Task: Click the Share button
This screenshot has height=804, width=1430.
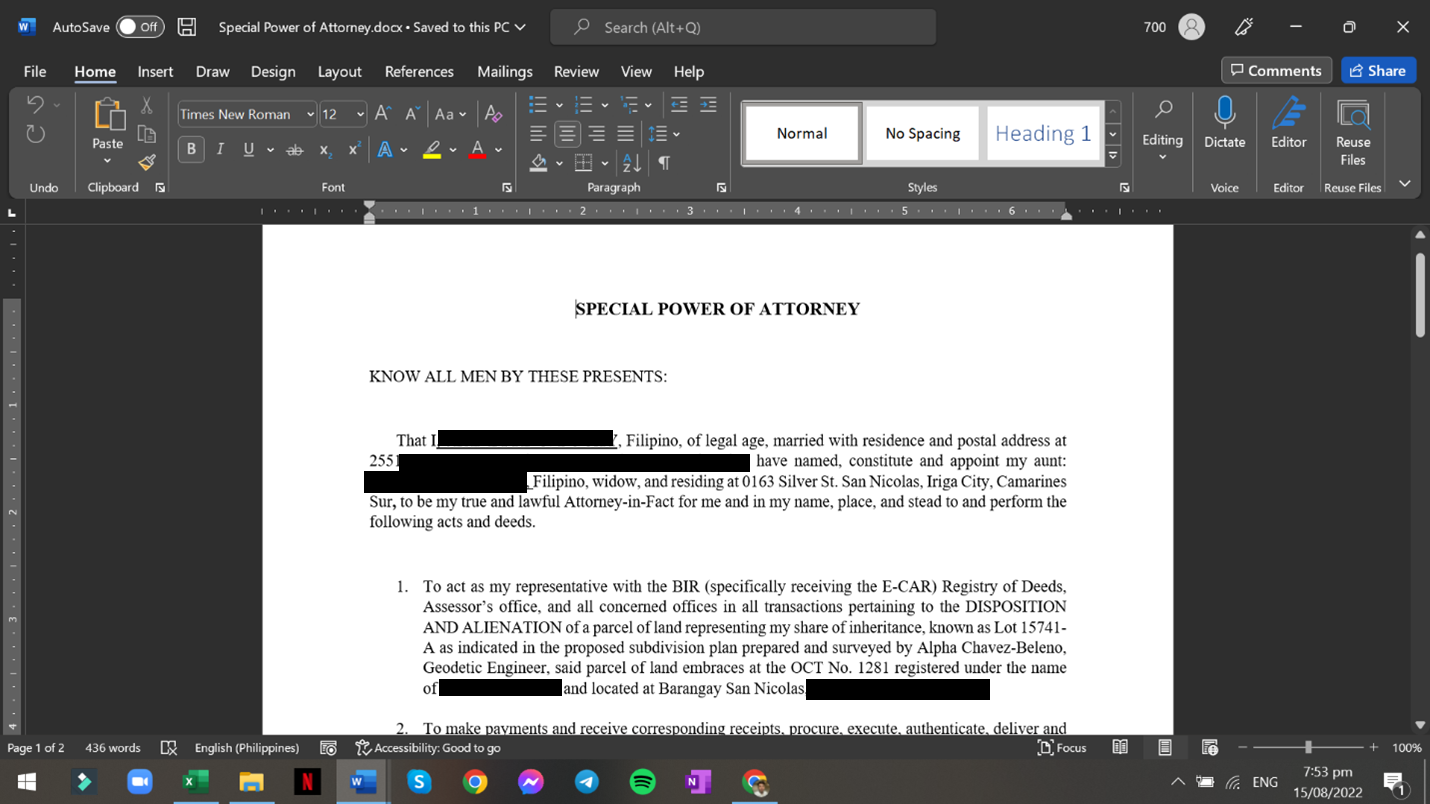Action: [1378, 70]
